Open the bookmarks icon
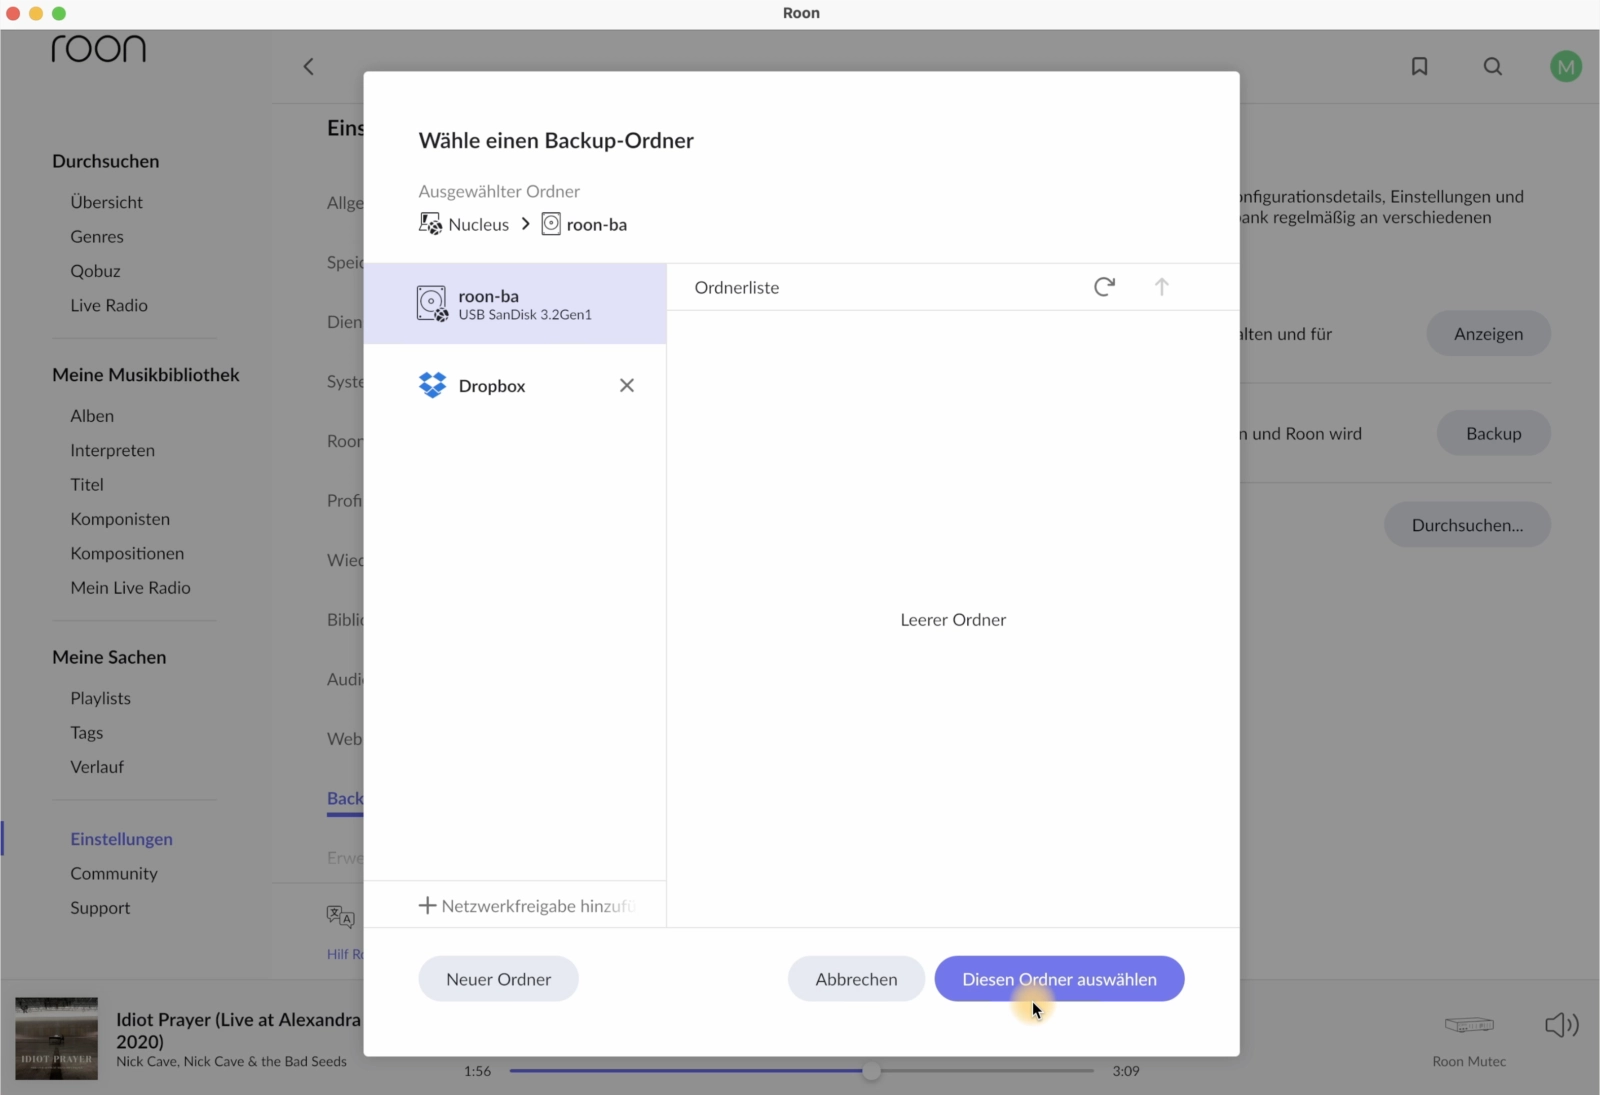This screenshot has height=1095, width=1600. pyautogui.click(x=1419, y=66)
